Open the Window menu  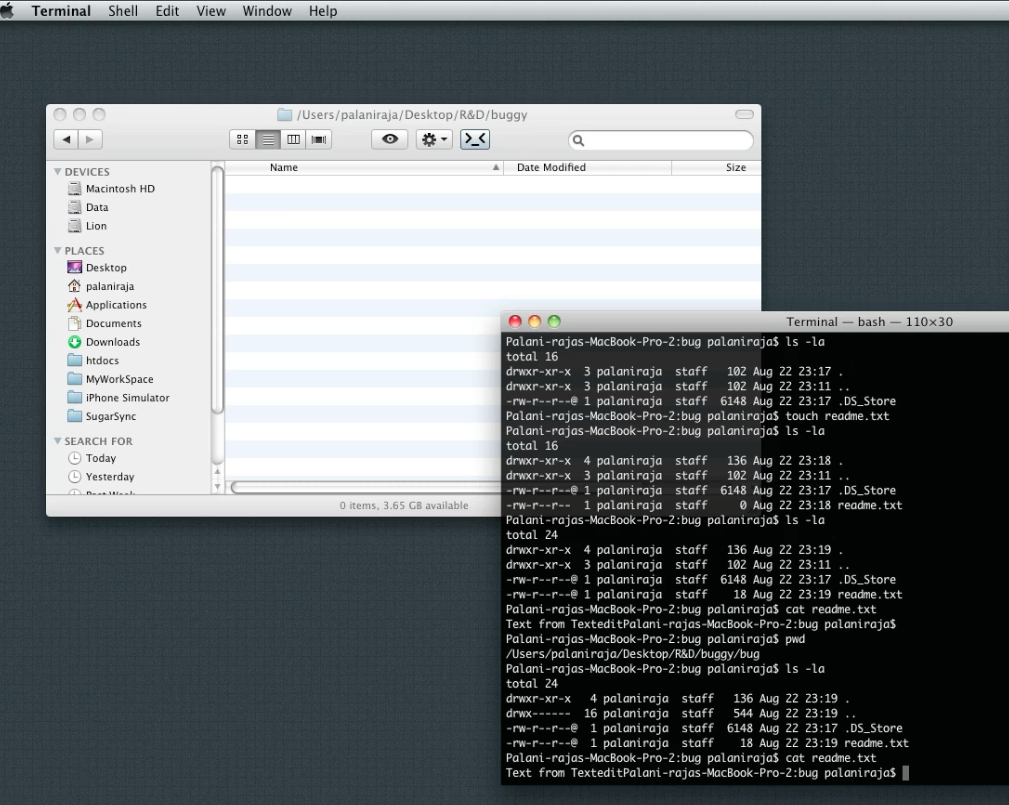click(x=267, y=11)
